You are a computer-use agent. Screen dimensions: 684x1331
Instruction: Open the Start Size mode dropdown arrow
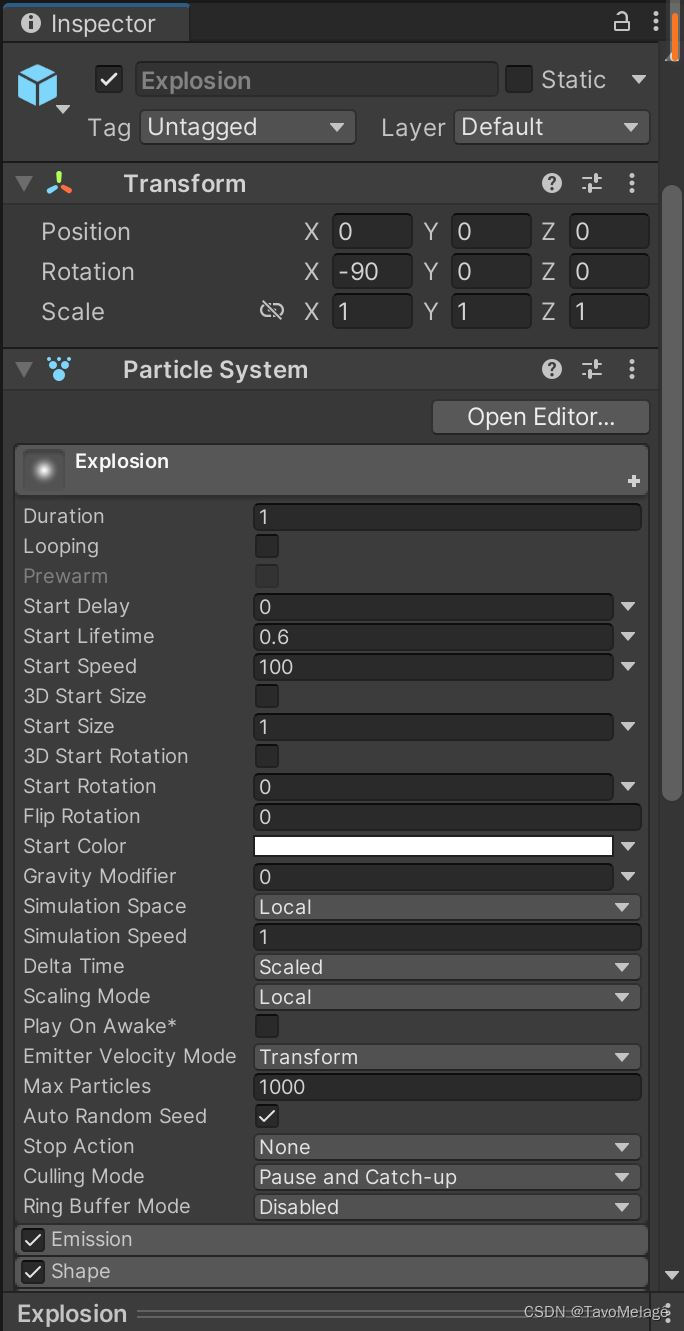pyautogui.click(x=628, y=726)
